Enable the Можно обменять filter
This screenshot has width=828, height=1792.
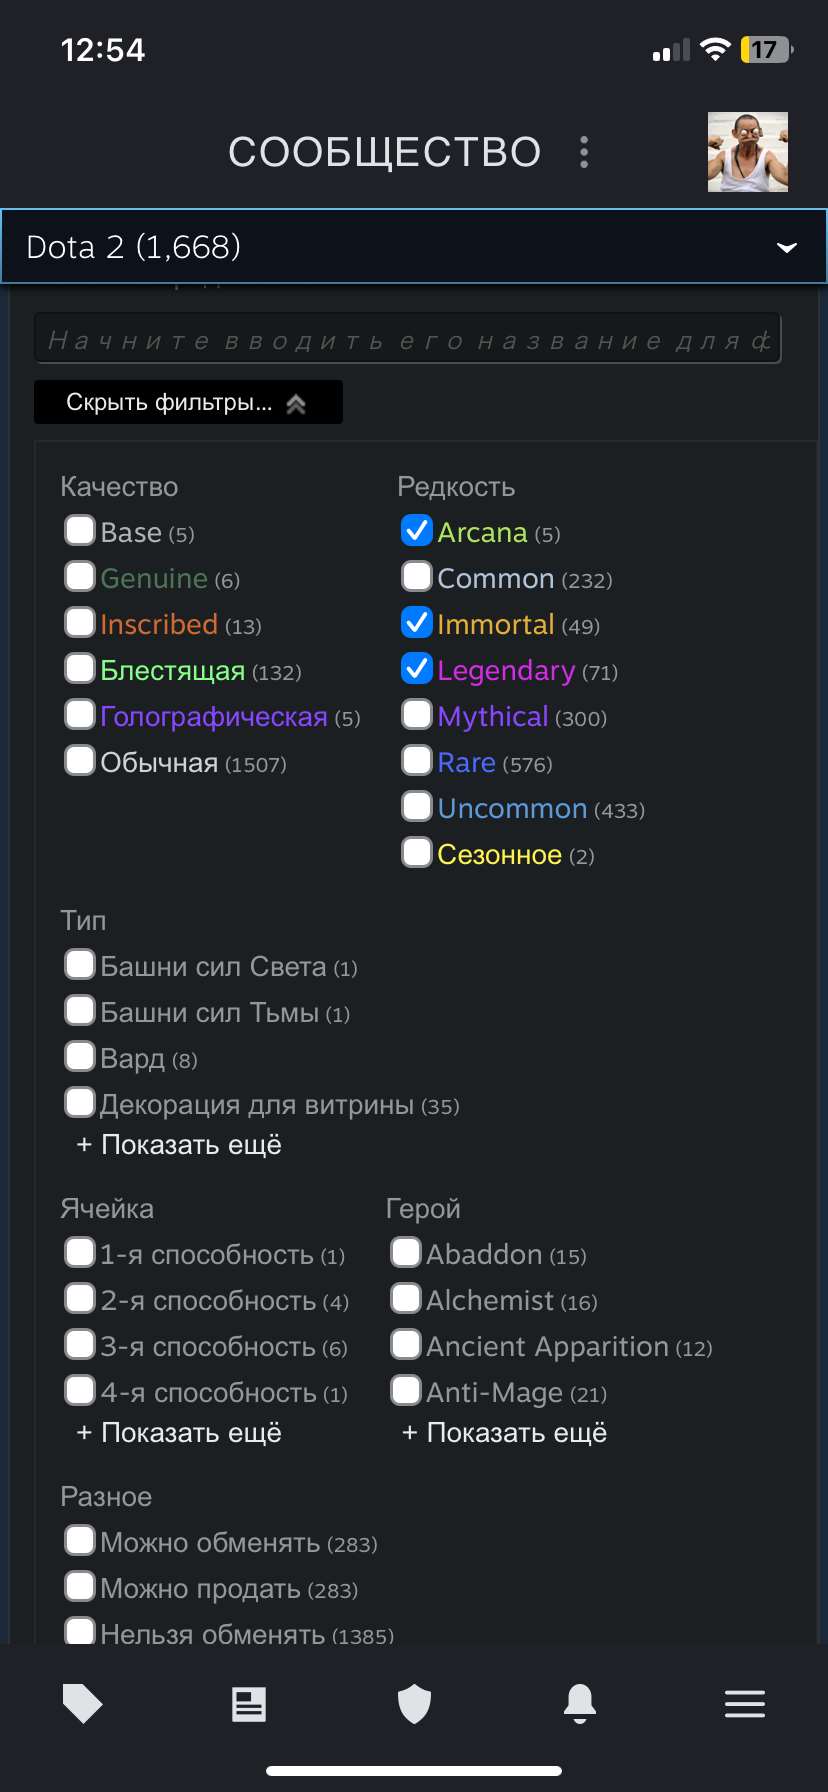tap(79, 1540)
